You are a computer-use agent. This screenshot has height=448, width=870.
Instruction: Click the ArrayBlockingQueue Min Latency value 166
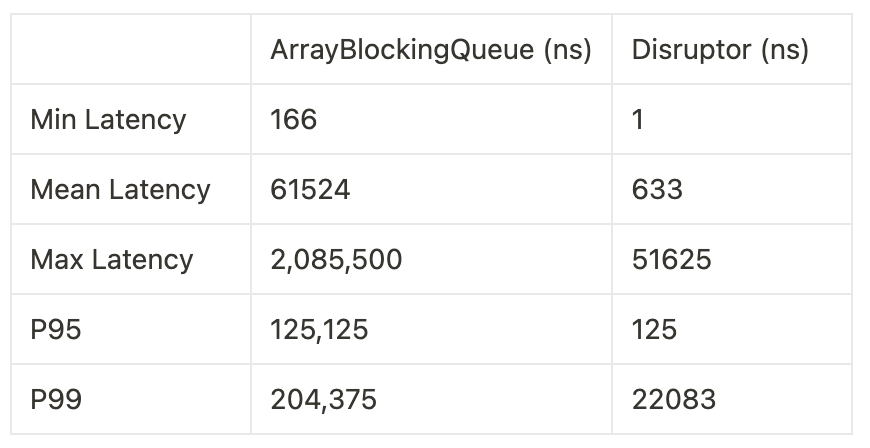(293, 119)
